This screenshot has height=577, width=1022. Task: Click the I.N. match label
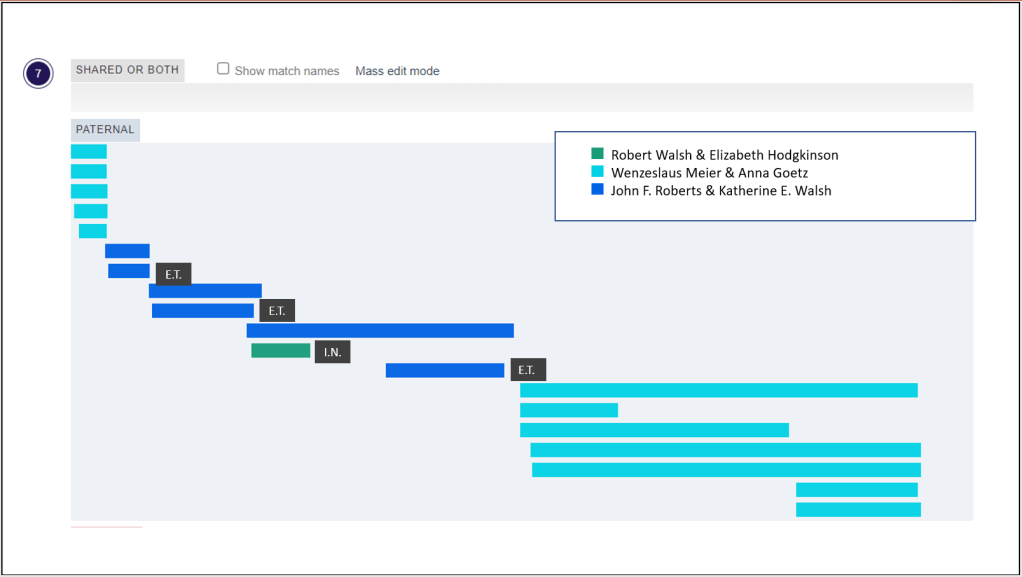[332, 352]
